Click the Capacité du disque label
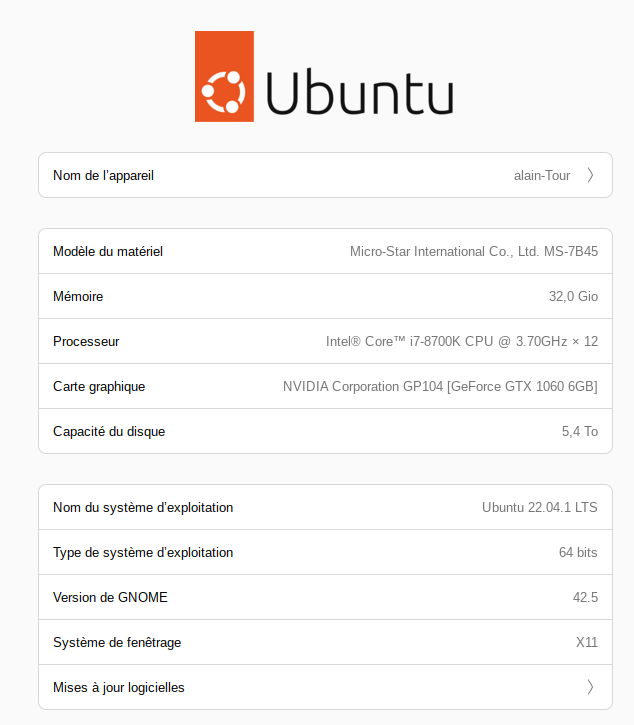The height and width of the screenshot is (725, 634). [x=109, y=431]
